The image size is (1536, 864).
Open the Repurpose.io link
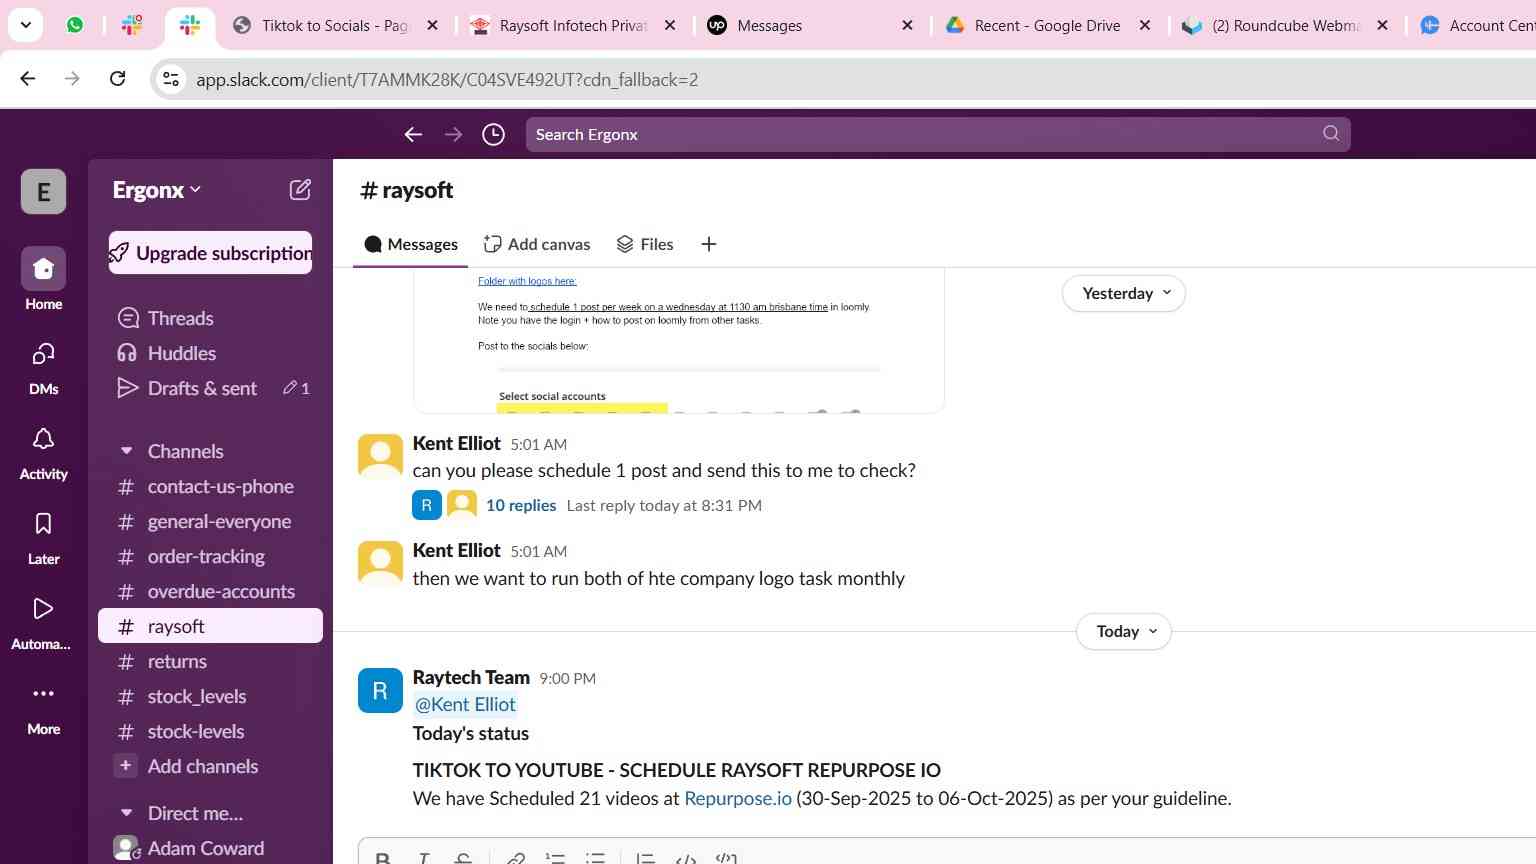coord(738,798)
